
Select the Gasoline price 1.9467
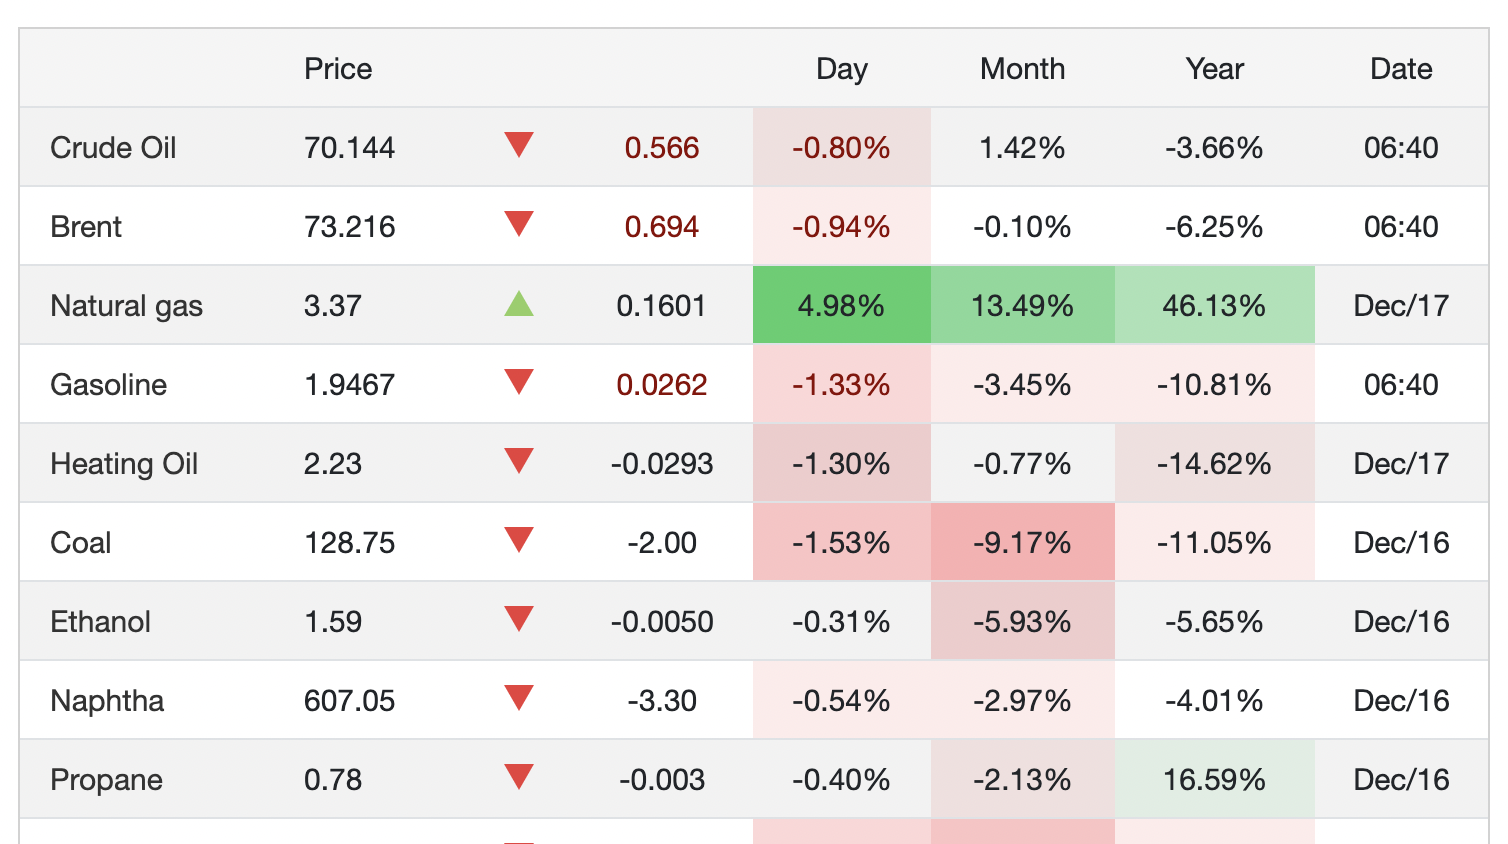click(350, 385)
